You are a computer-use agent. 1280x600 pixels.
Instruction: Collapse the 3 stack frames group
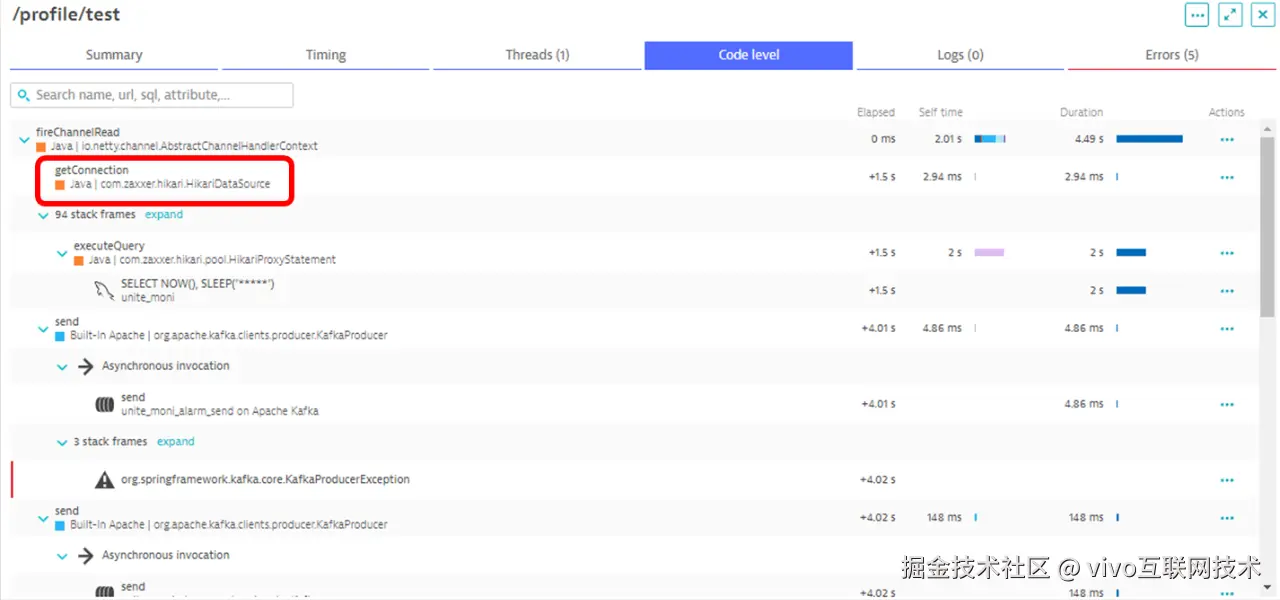62,442
